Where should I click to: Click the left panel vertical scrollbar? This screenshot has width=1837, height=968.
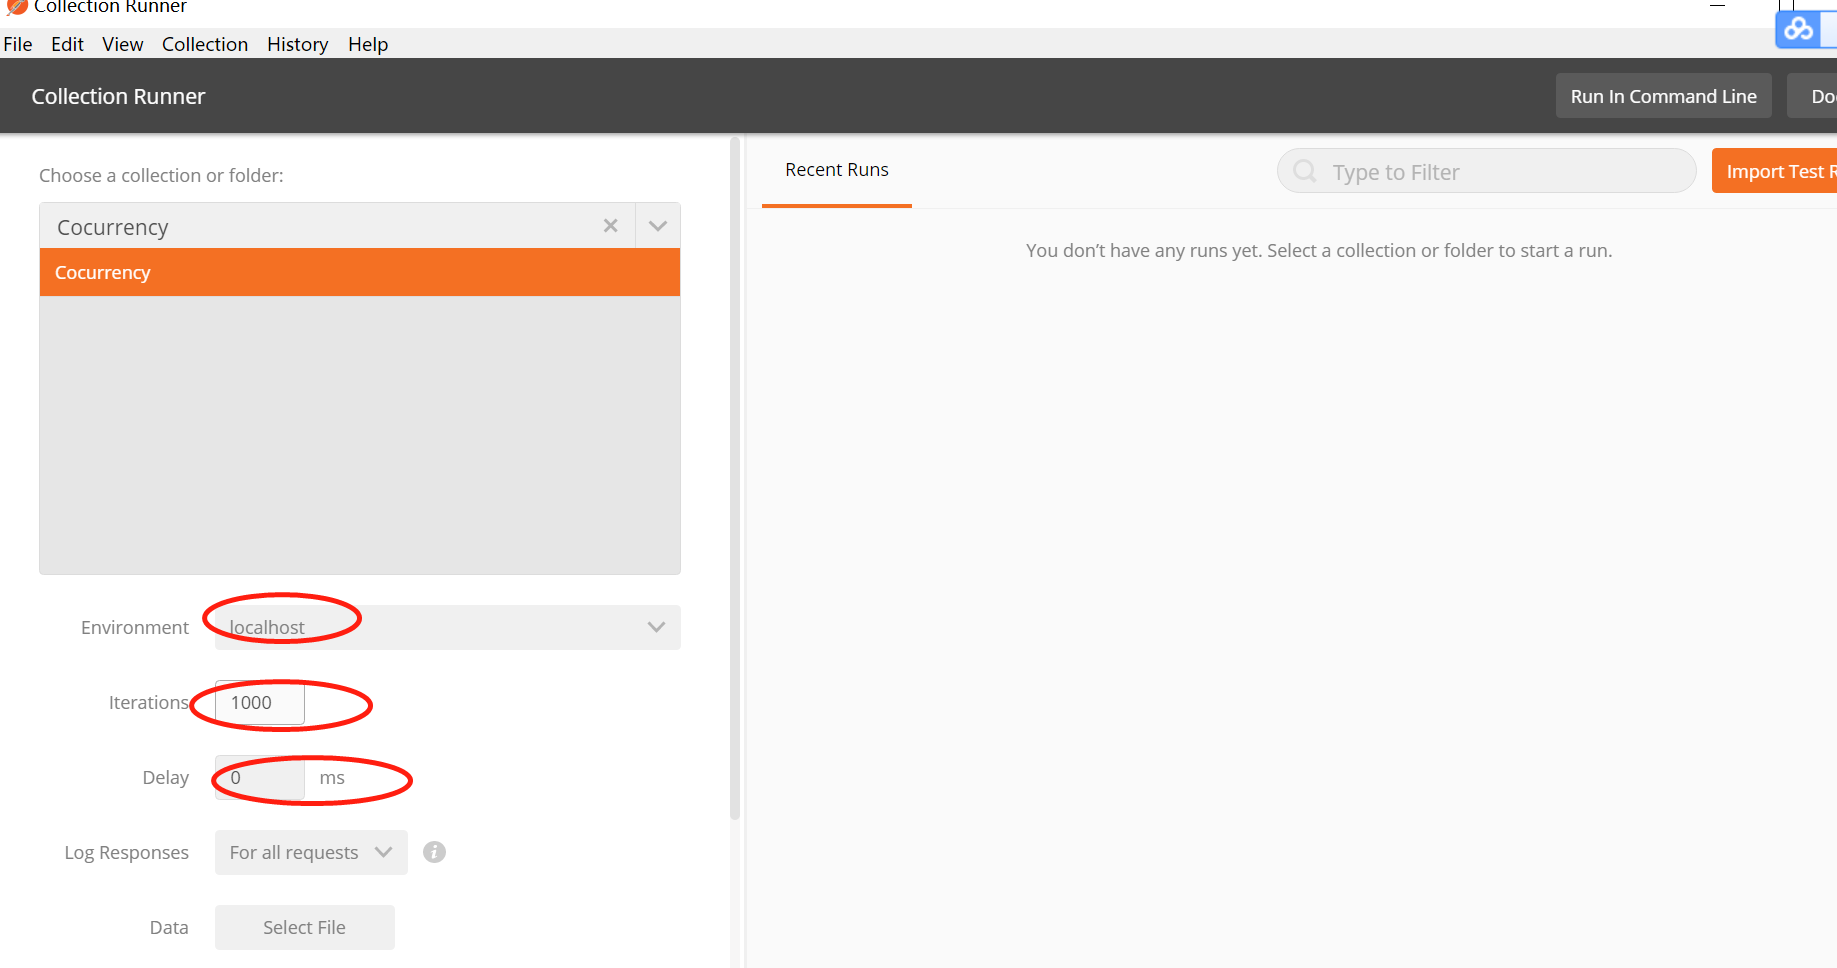tap(735, 480)
